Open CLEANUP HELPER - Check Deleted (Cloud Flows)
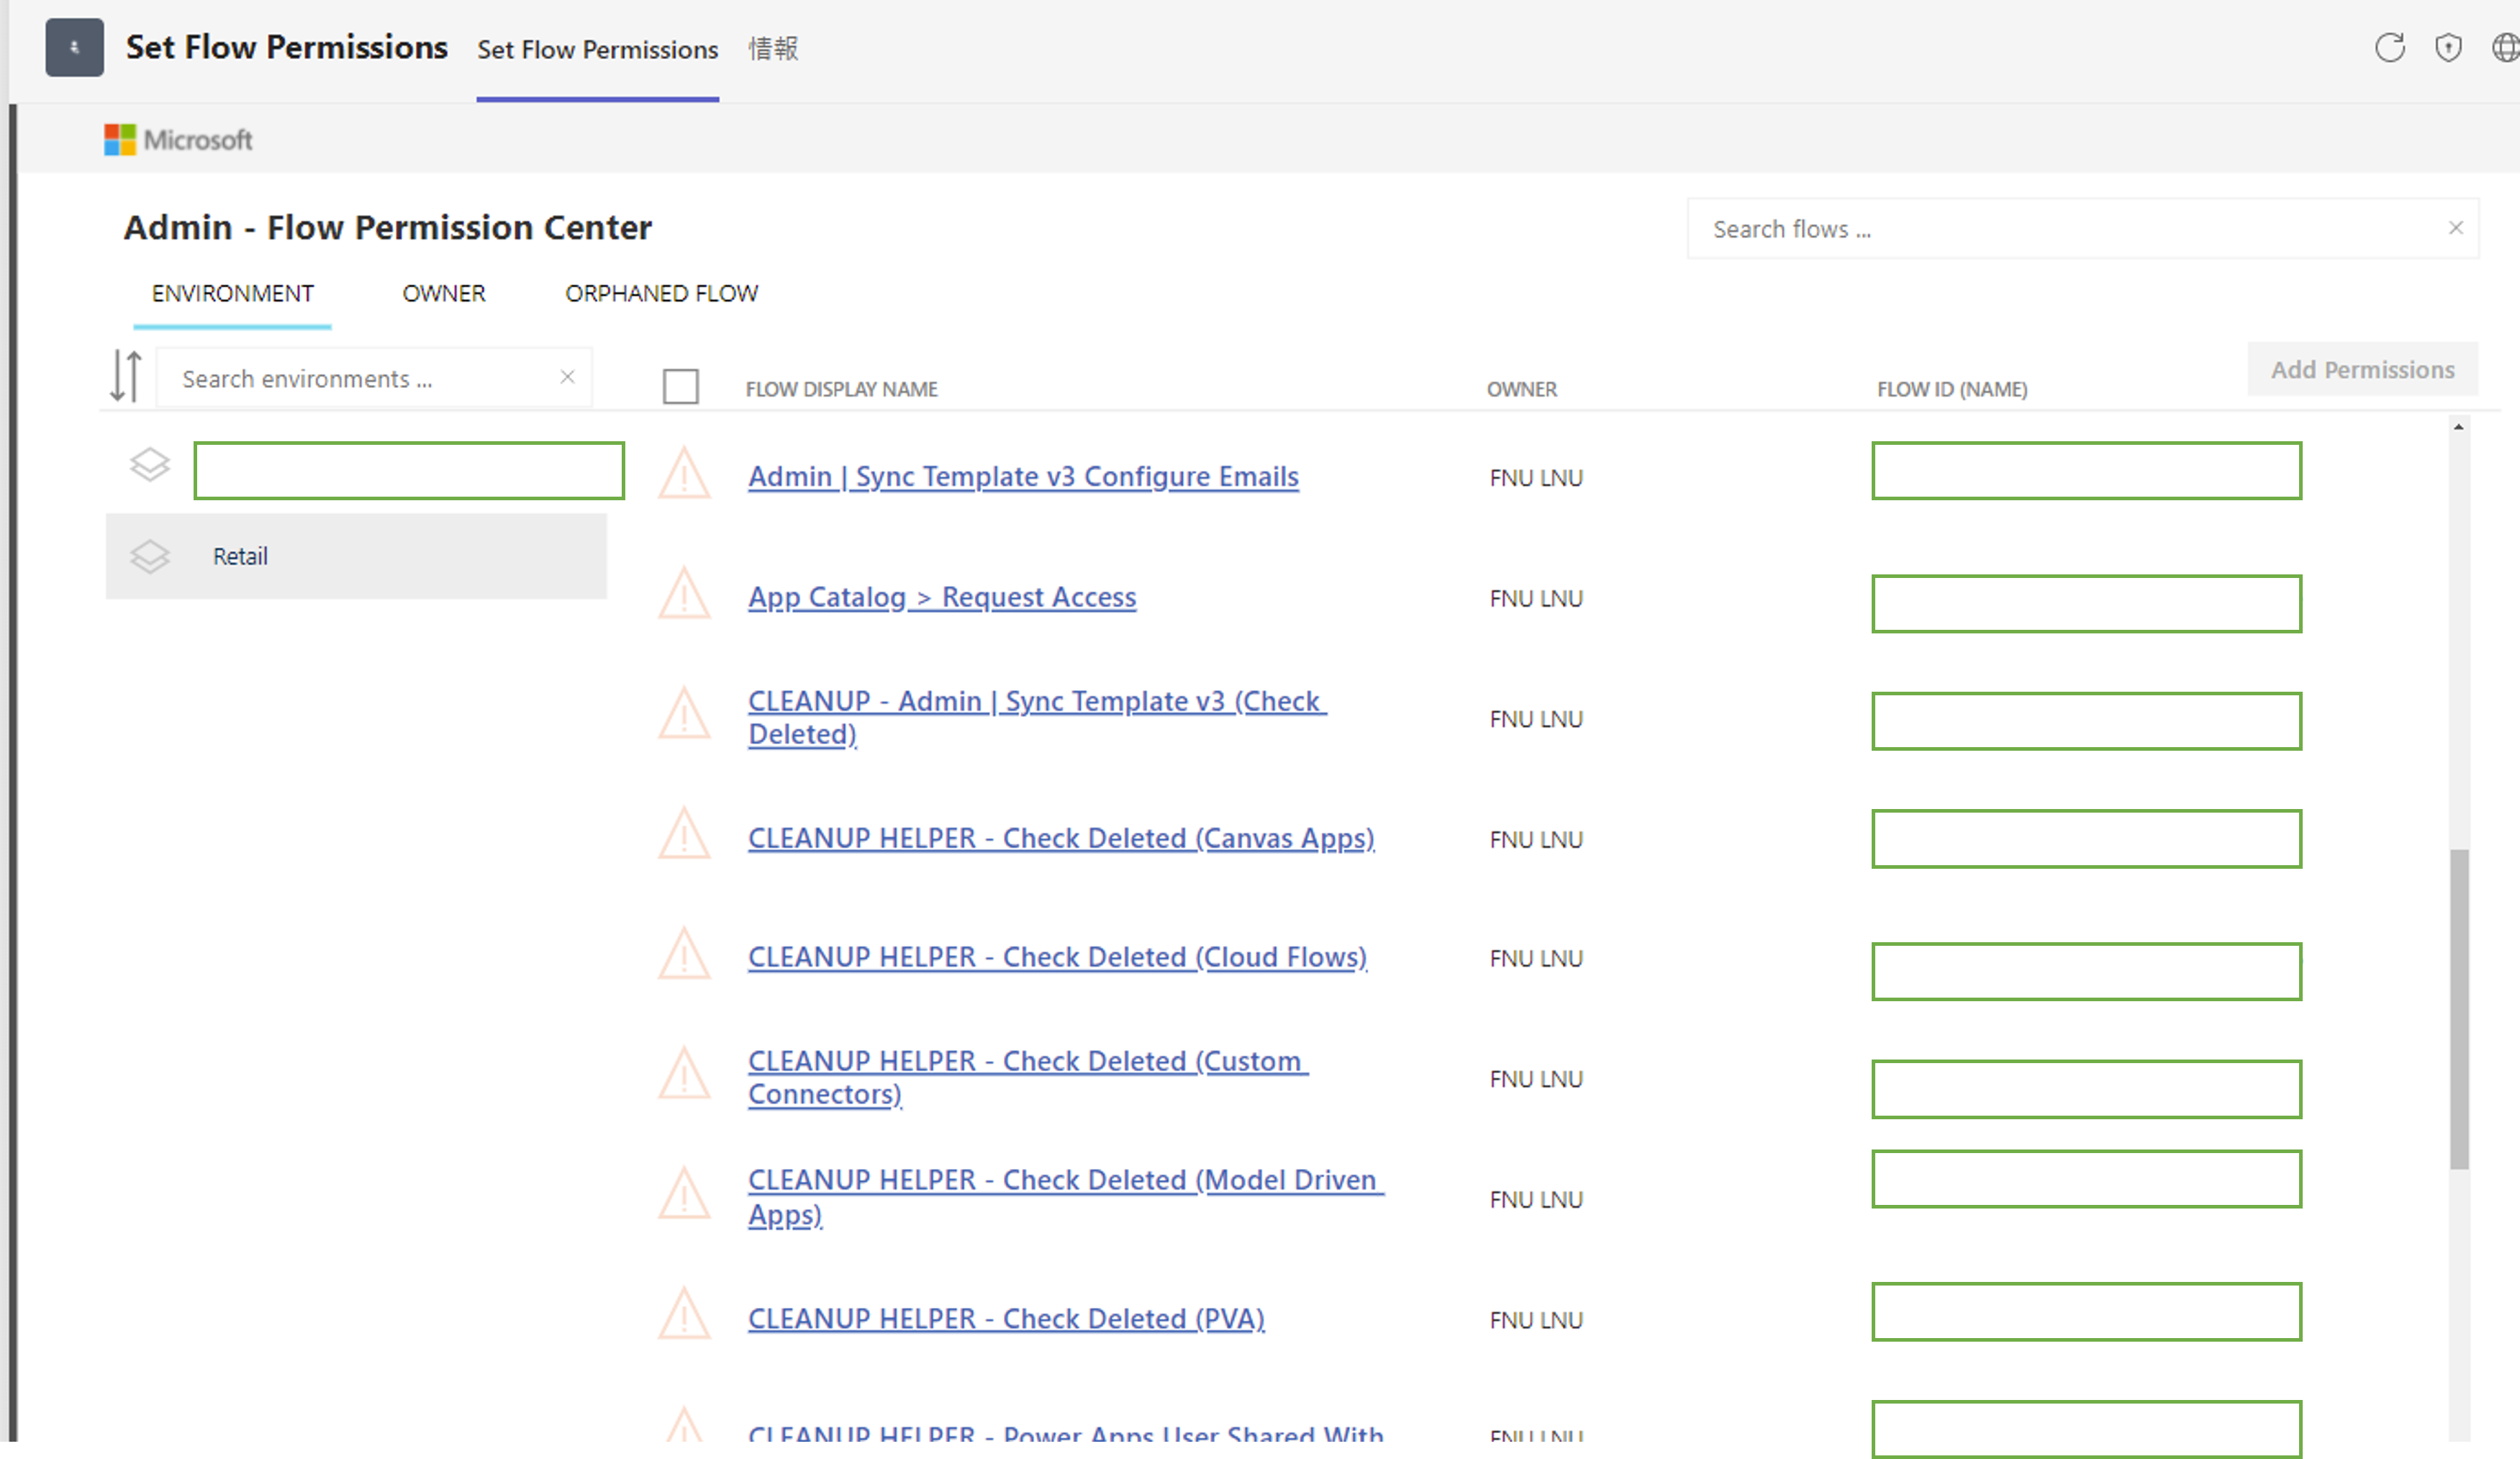 (1057, 957)
